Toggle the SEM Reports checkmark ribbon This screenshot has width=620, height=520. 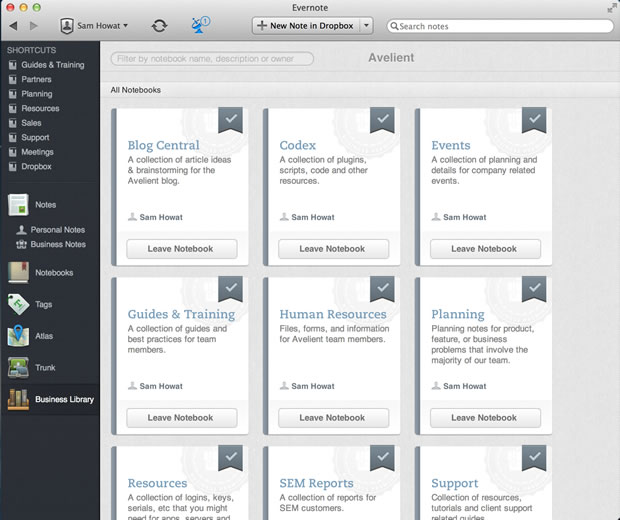click(382, 458)
